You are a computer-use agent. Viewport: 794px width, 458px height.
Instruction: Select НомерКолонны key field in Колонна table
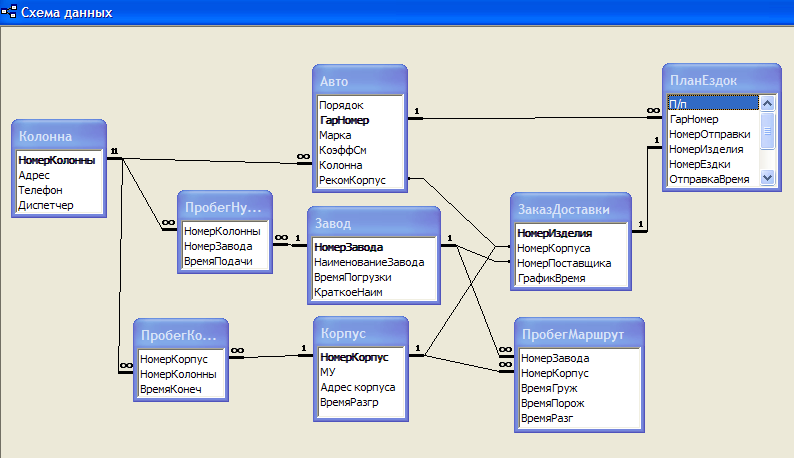(x=59, y=160)
